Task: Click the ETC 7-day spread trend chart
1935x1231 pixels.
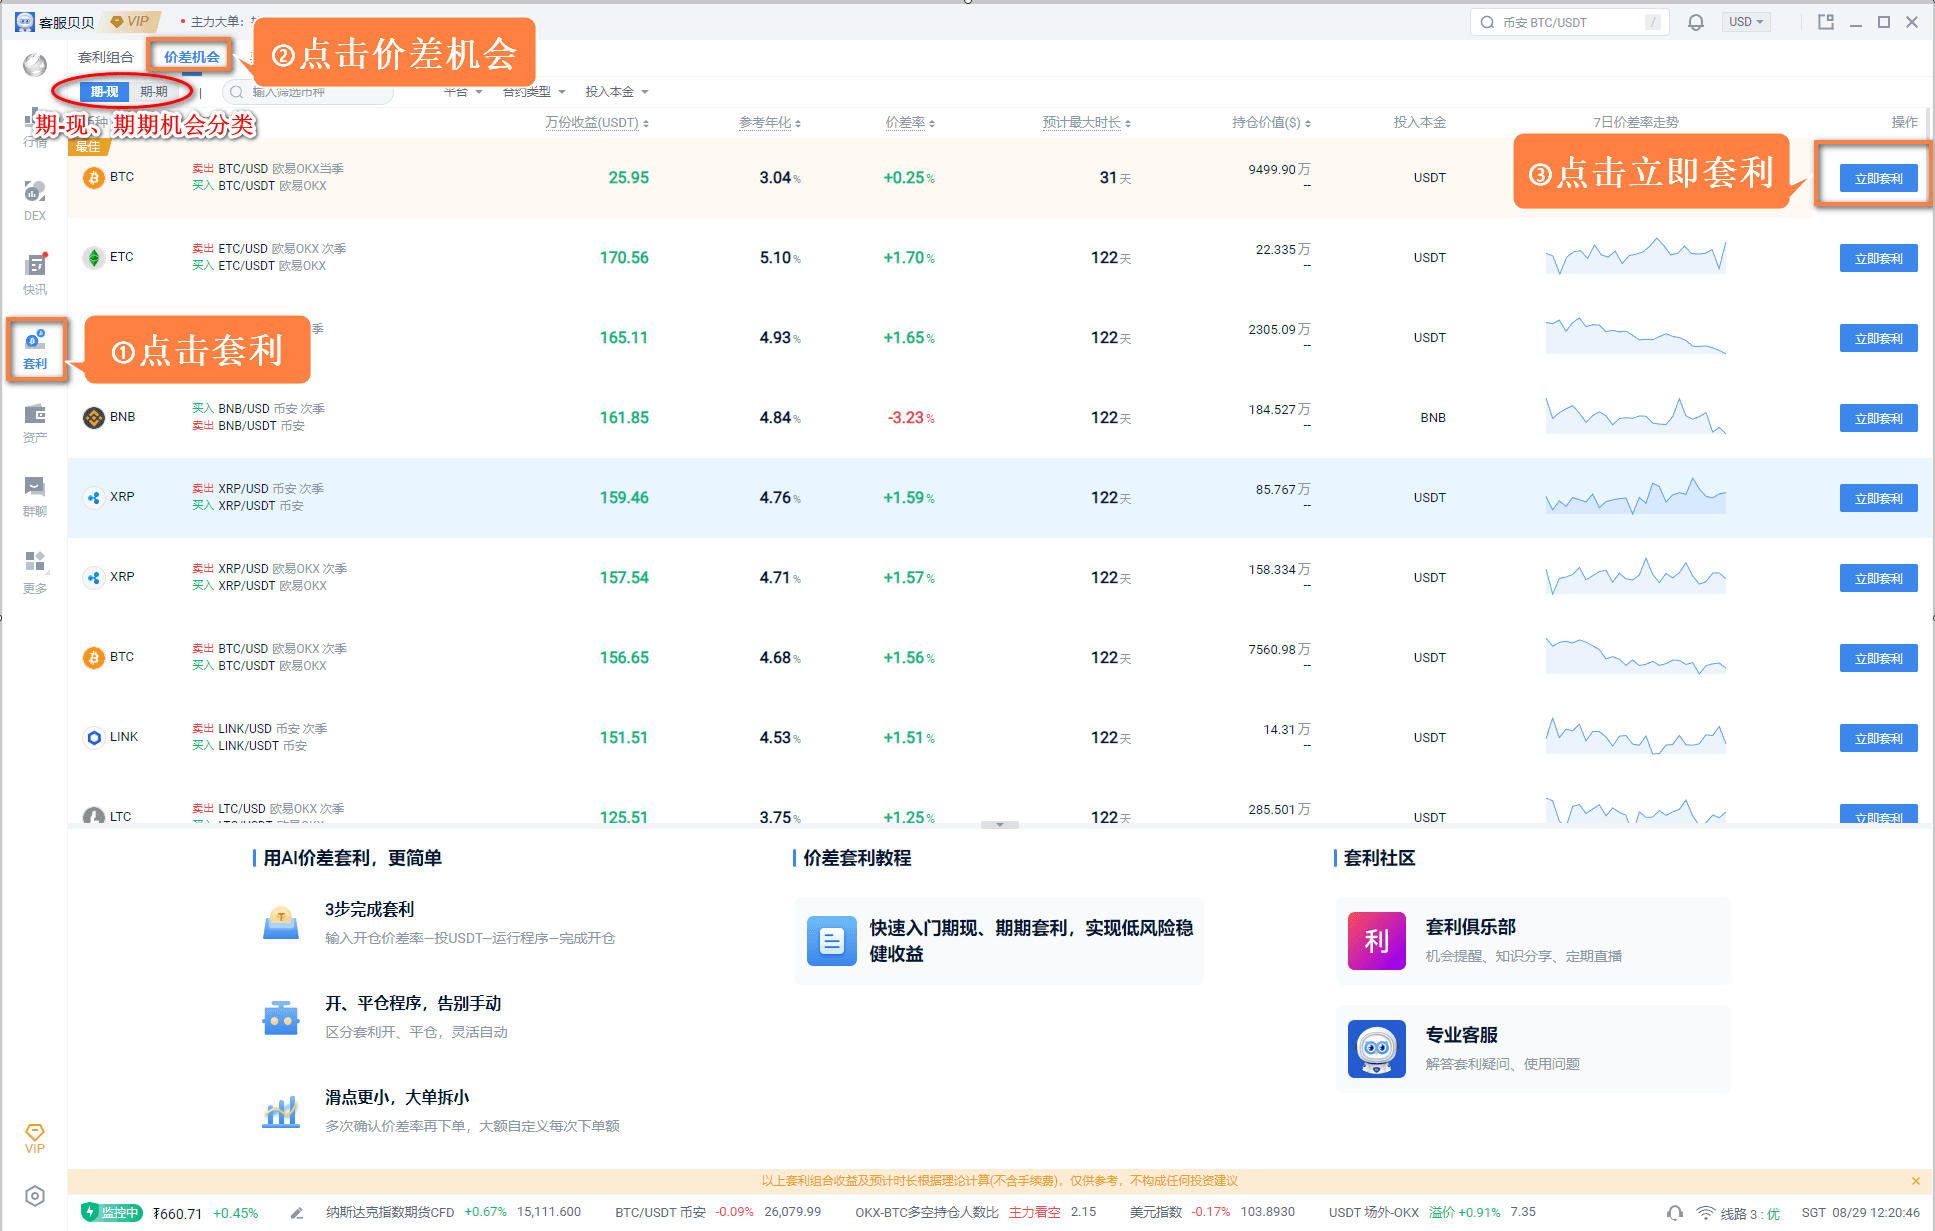Action: pyautogui.click(x=1636, y=256)
